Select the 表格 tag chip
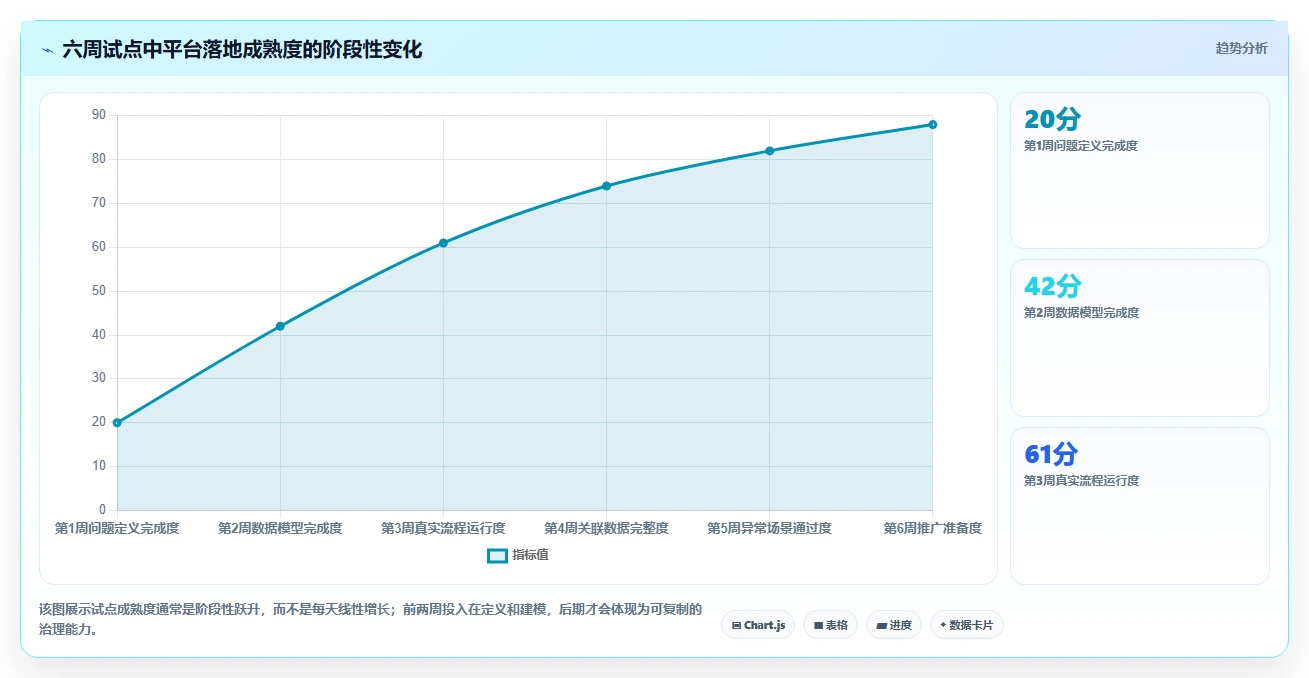This screenshot has height=678, width=1309. (830, 625)
